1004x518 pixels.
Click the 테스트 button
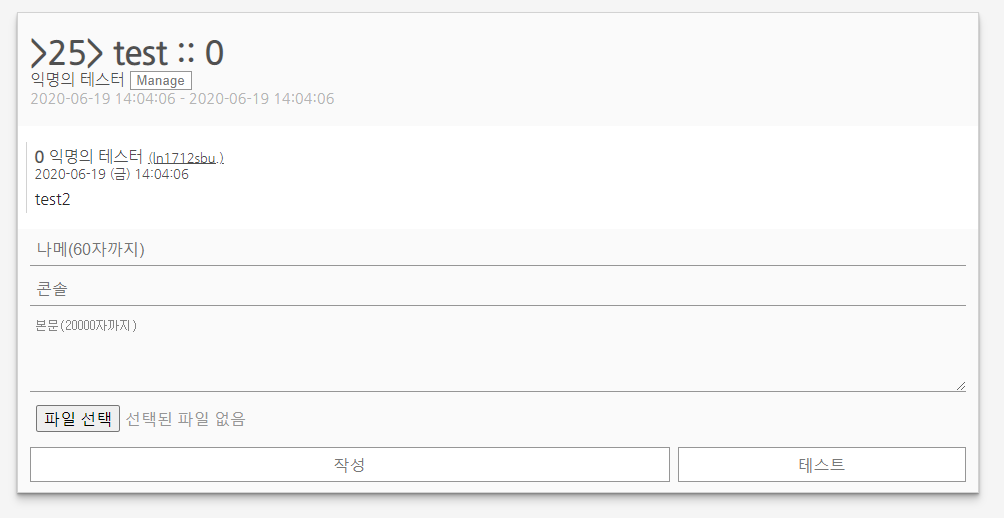(x=821, y=464)
